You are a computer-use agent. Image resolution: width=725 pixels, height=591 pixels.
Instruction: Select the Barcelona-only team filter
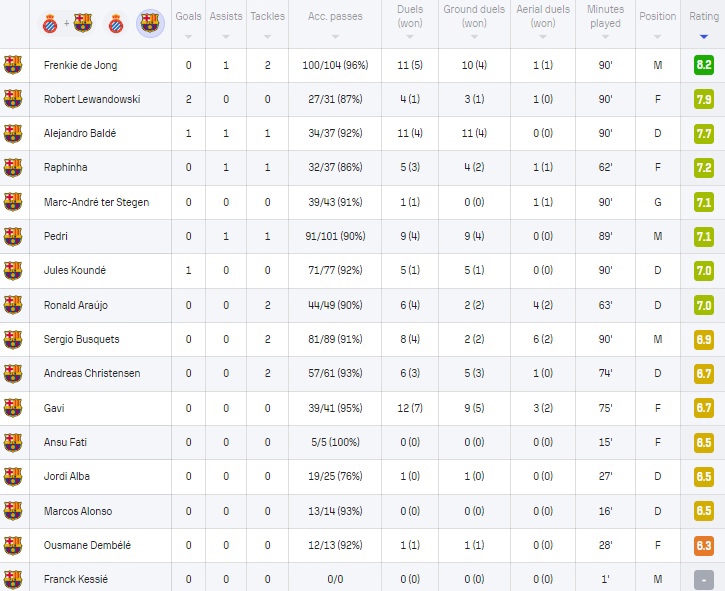click(149, 22)
